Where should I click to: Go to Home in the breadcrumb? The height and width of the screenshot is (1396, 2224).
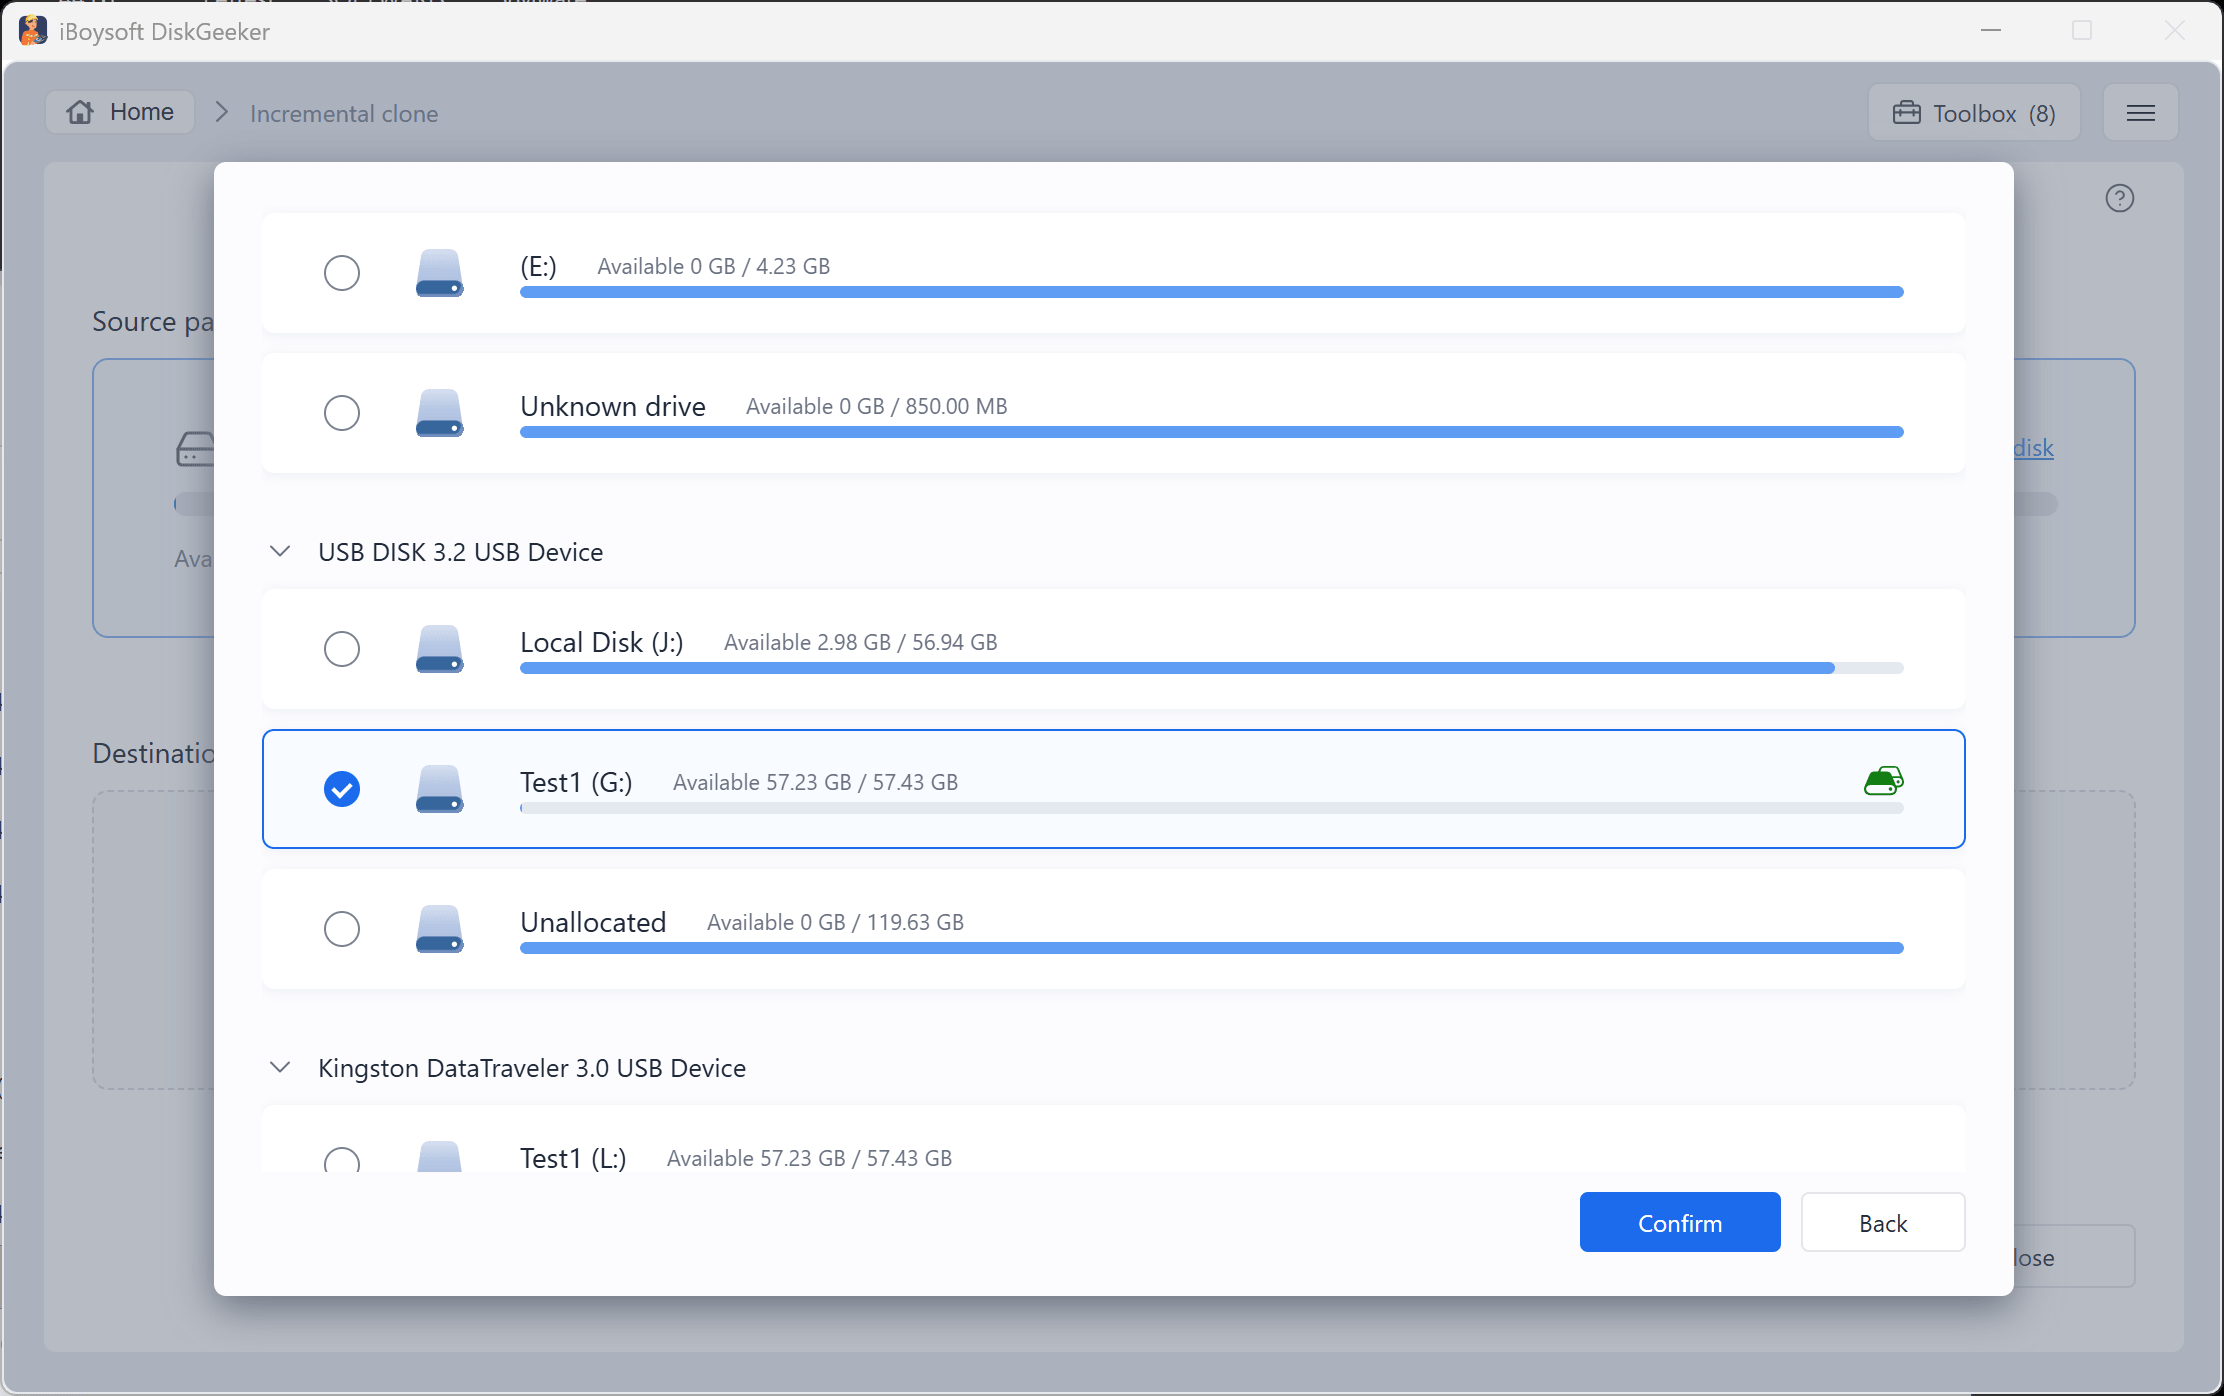[x=120, y=112]
